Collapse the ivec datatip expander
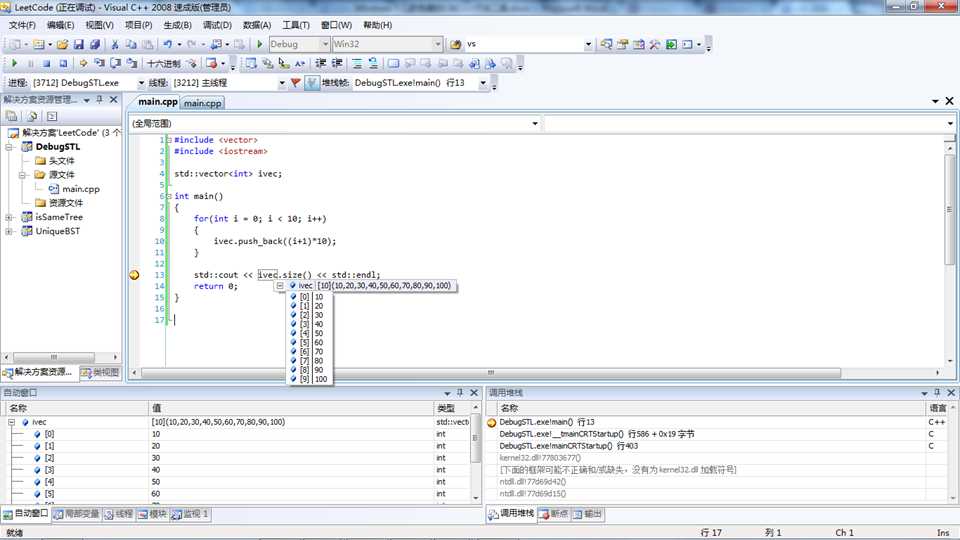960x540 pixels. (x=280, y=286)
